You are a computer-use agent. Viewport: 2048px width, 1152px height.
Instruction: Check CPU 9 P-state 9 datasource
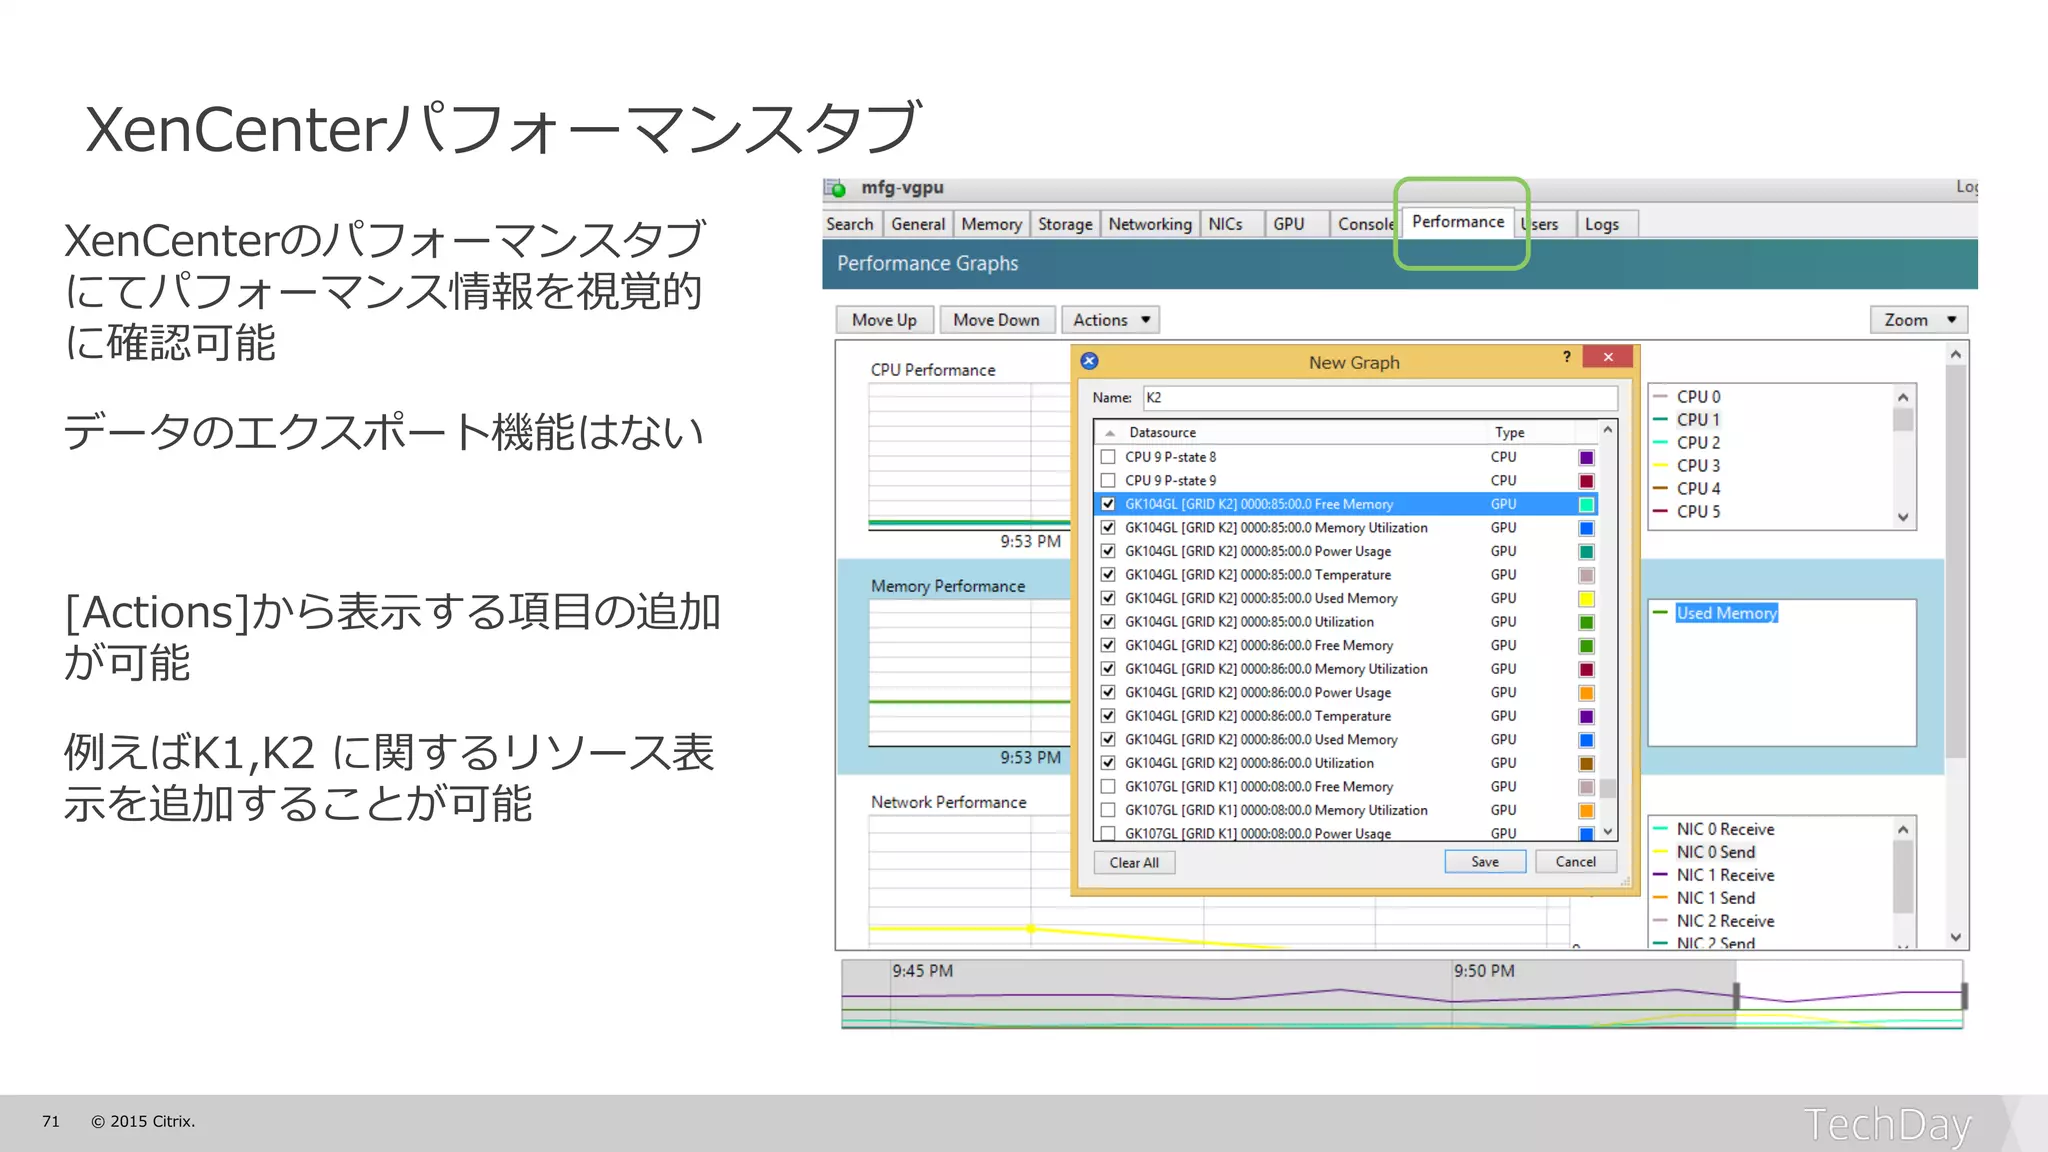click(x=1108, y=481)
